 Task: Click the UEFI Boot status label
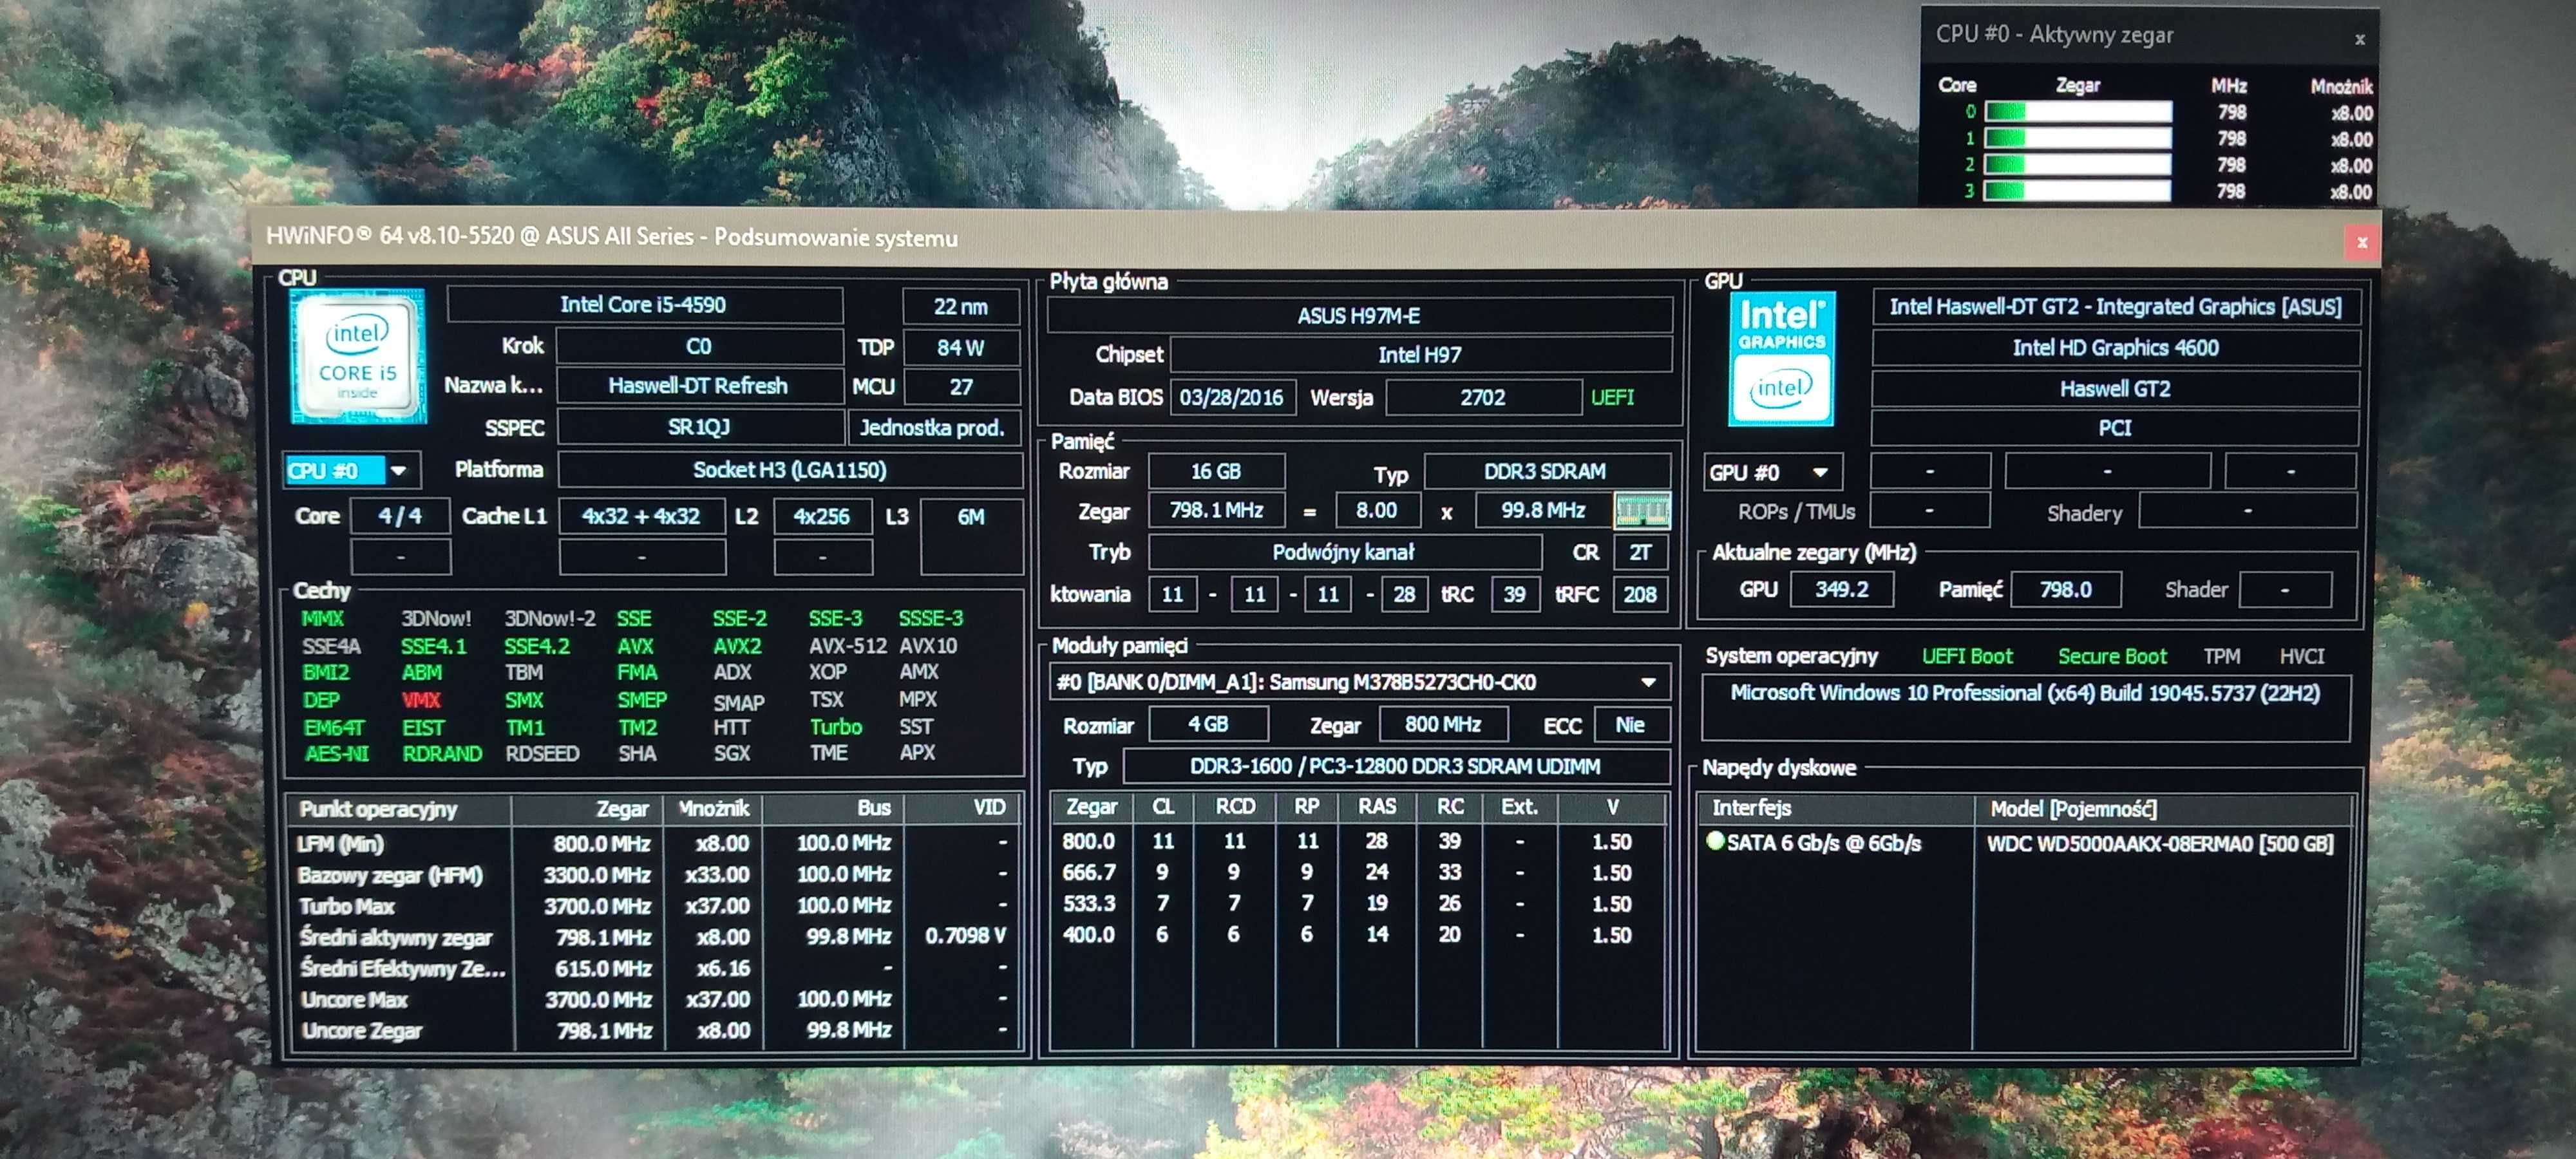click(x=1967, y=656)
